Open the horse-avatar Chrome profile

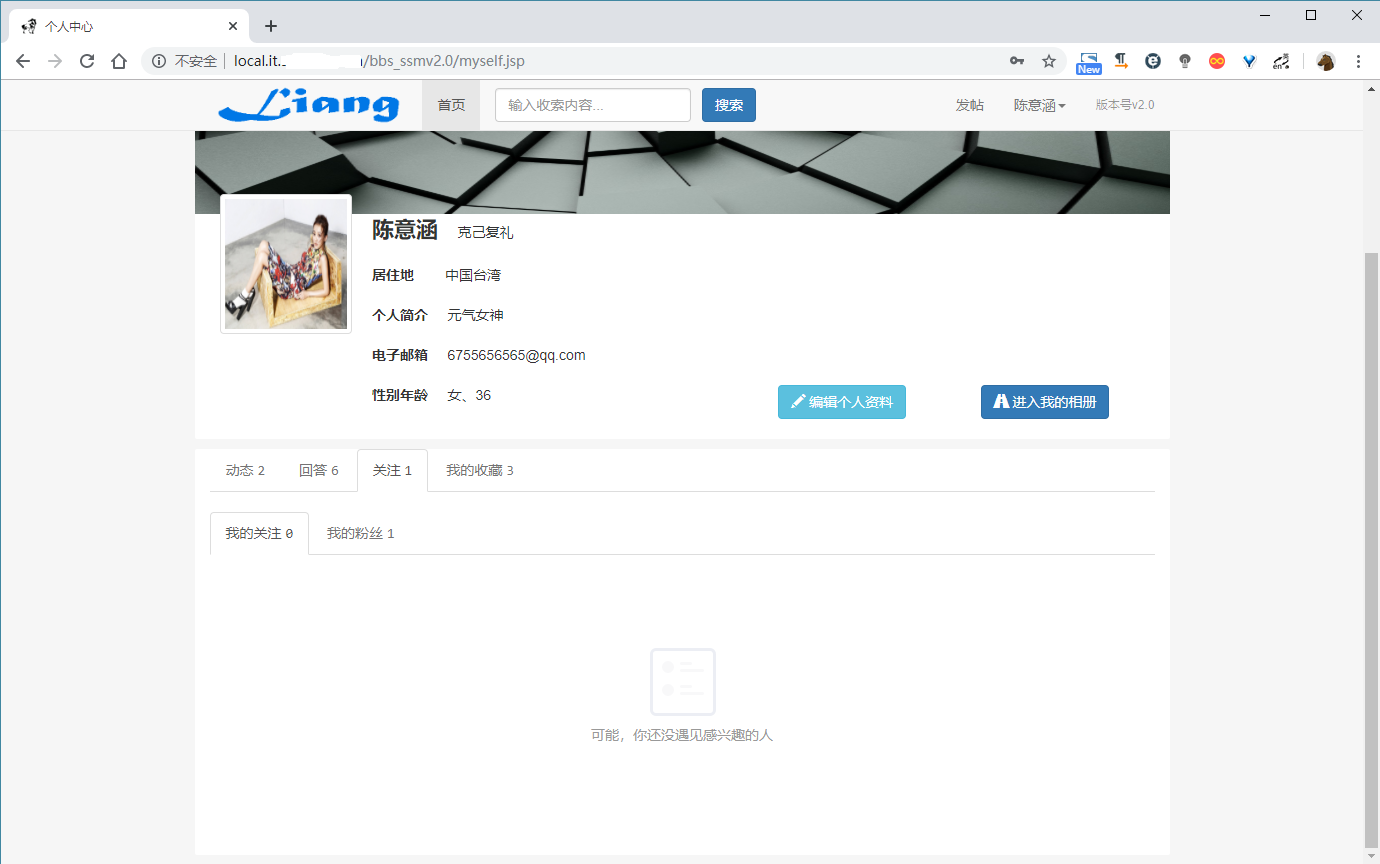1326,61
